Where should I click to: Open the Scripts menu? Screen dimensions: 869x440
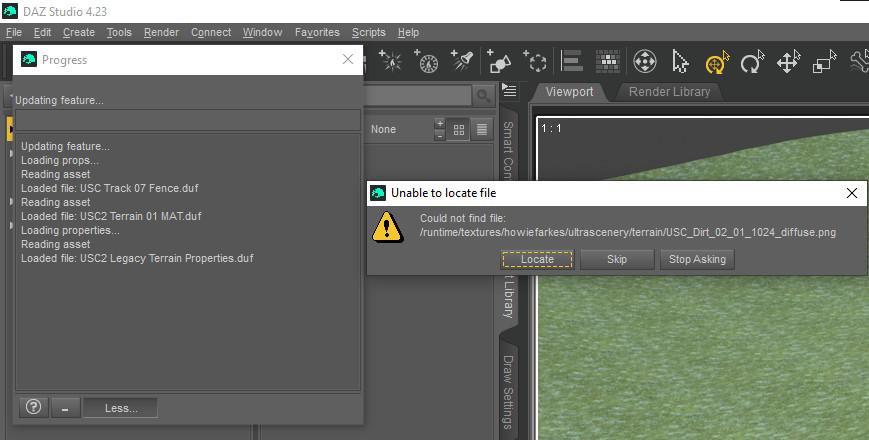tap(369, 32)
